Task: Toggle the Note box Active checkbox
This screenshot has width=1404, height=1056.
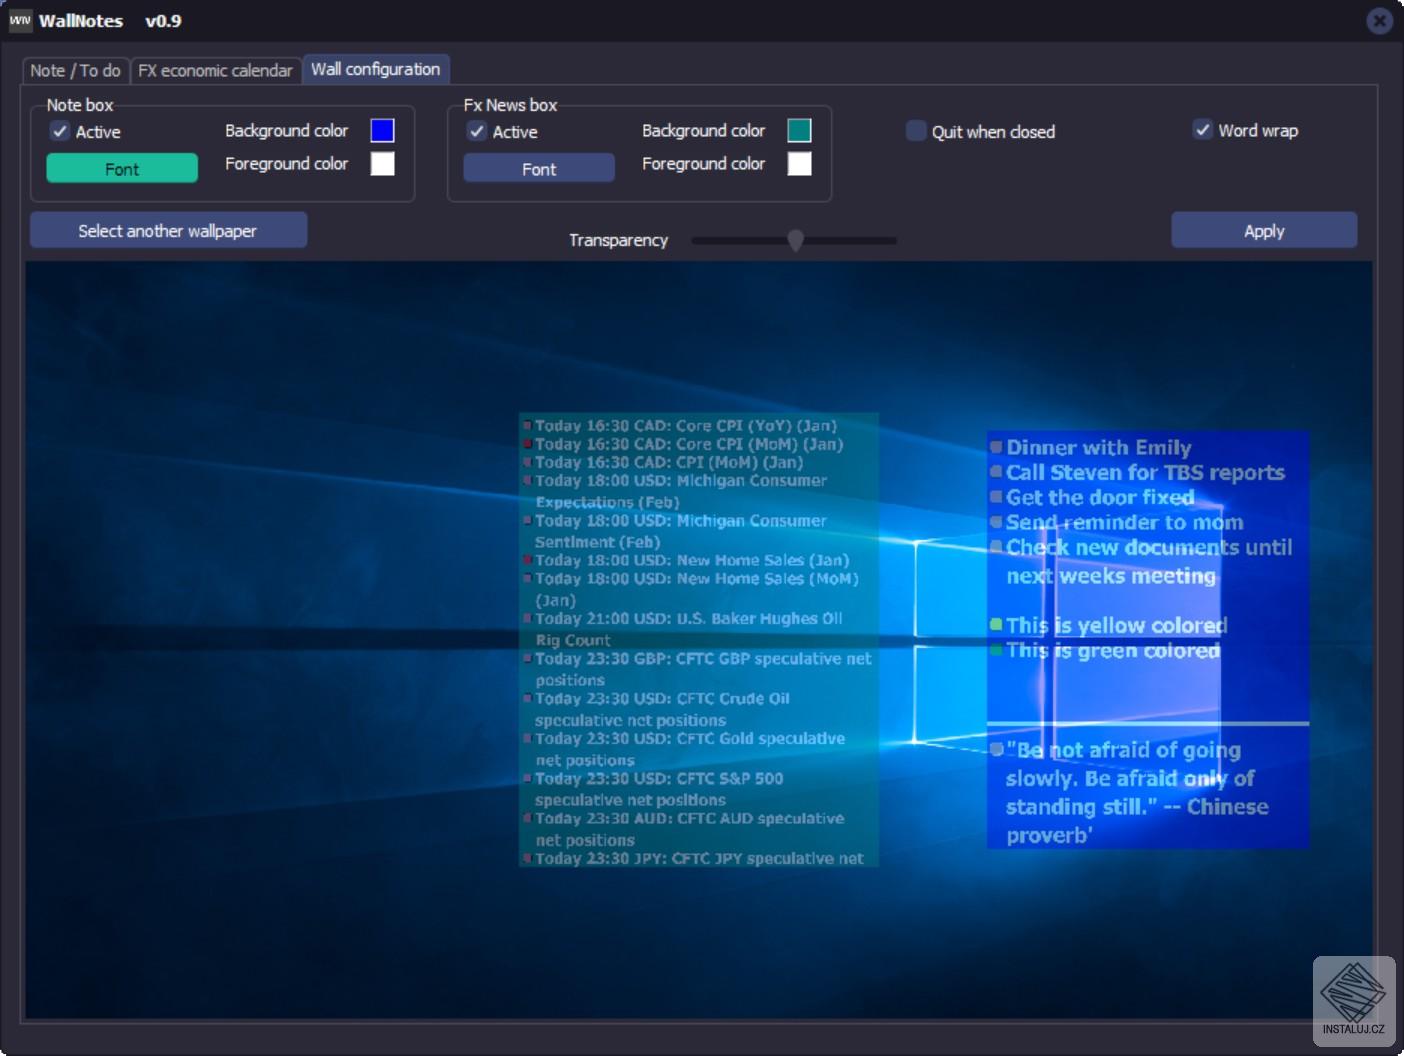Action: pyautogui.click(x=60, y=131)
